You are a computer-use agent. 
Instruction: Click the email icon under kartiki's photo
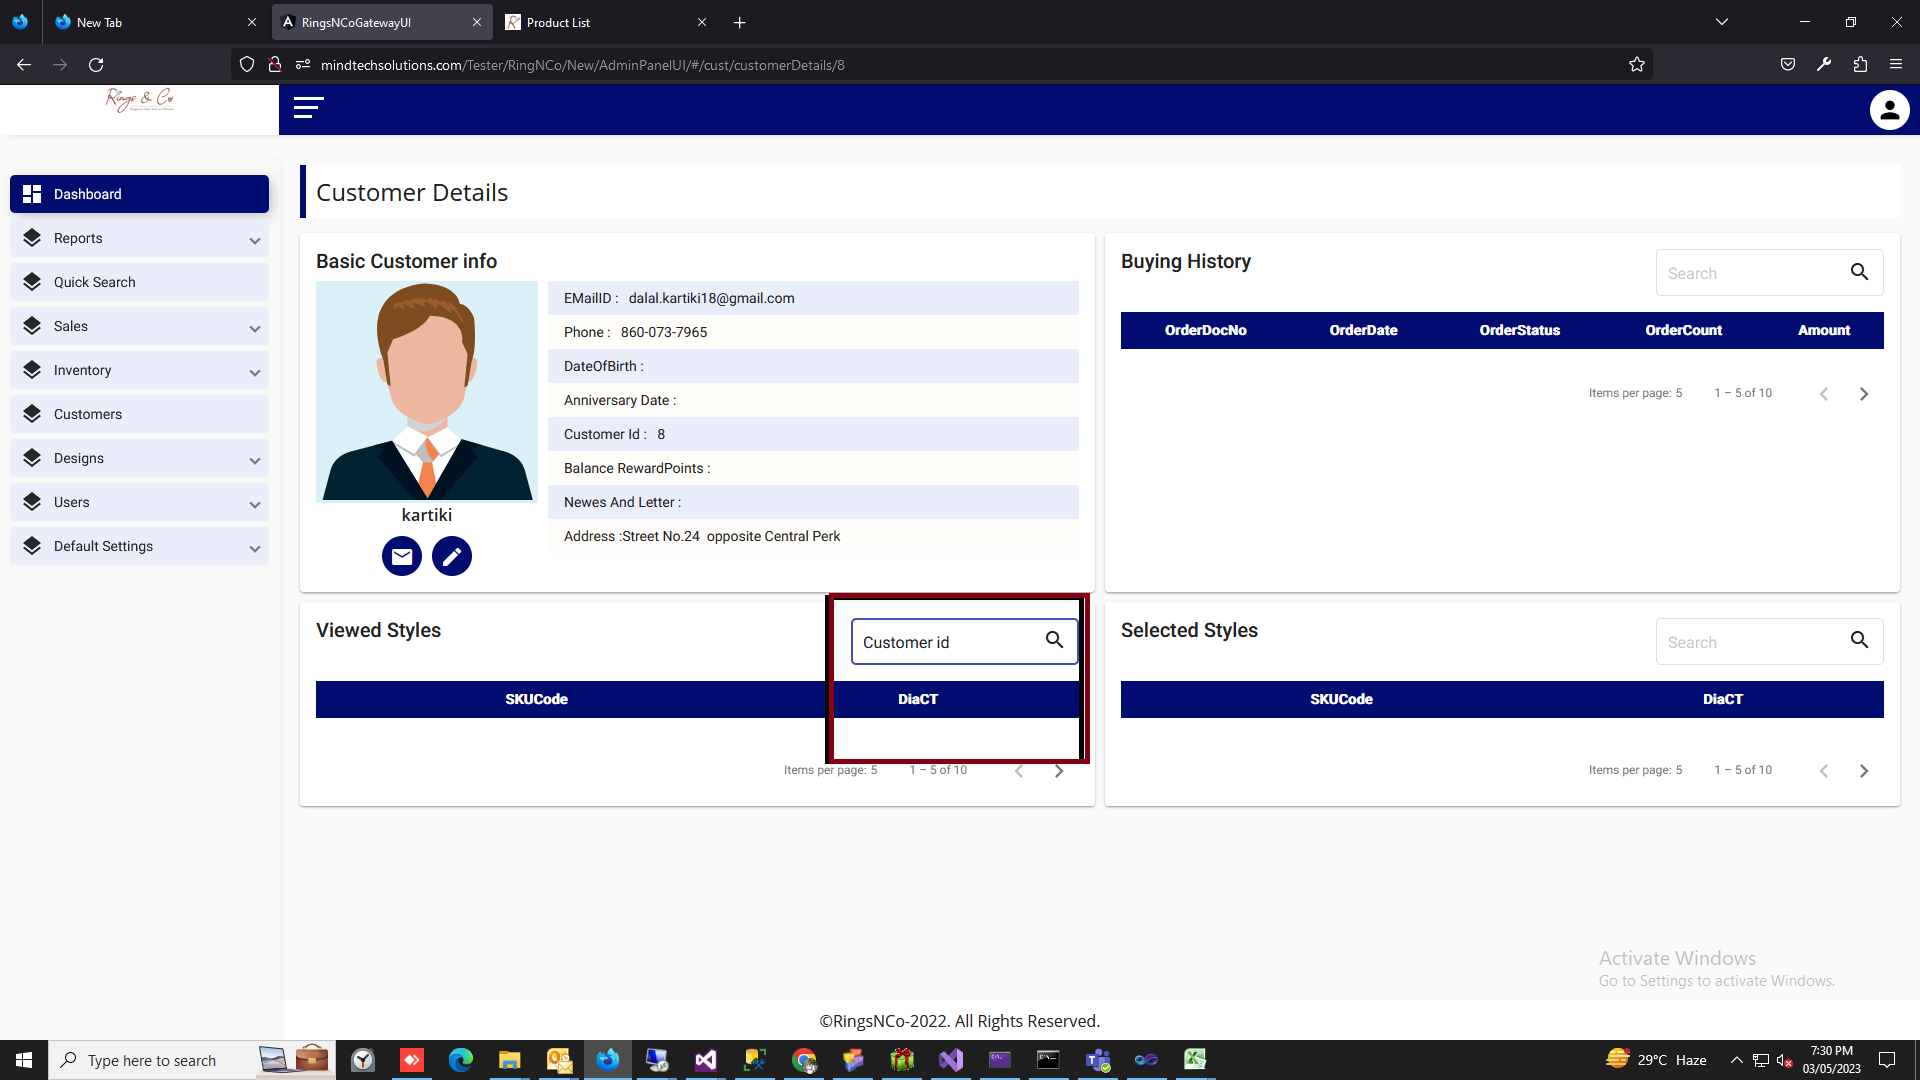(401, 556)
